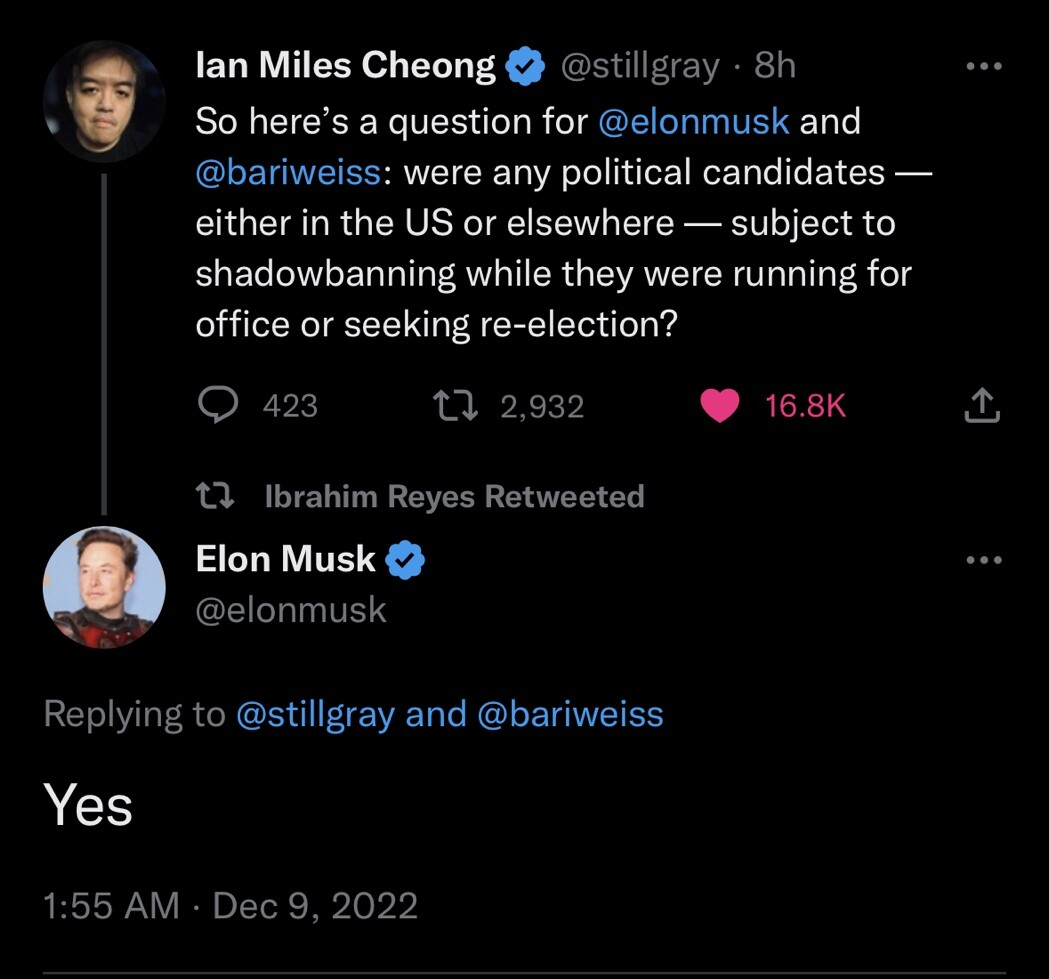This screenshot has width=1049, height=979.
Task: Click the retweet icon beside Ibrahim Reyes Retweeted
Action: 216,497
